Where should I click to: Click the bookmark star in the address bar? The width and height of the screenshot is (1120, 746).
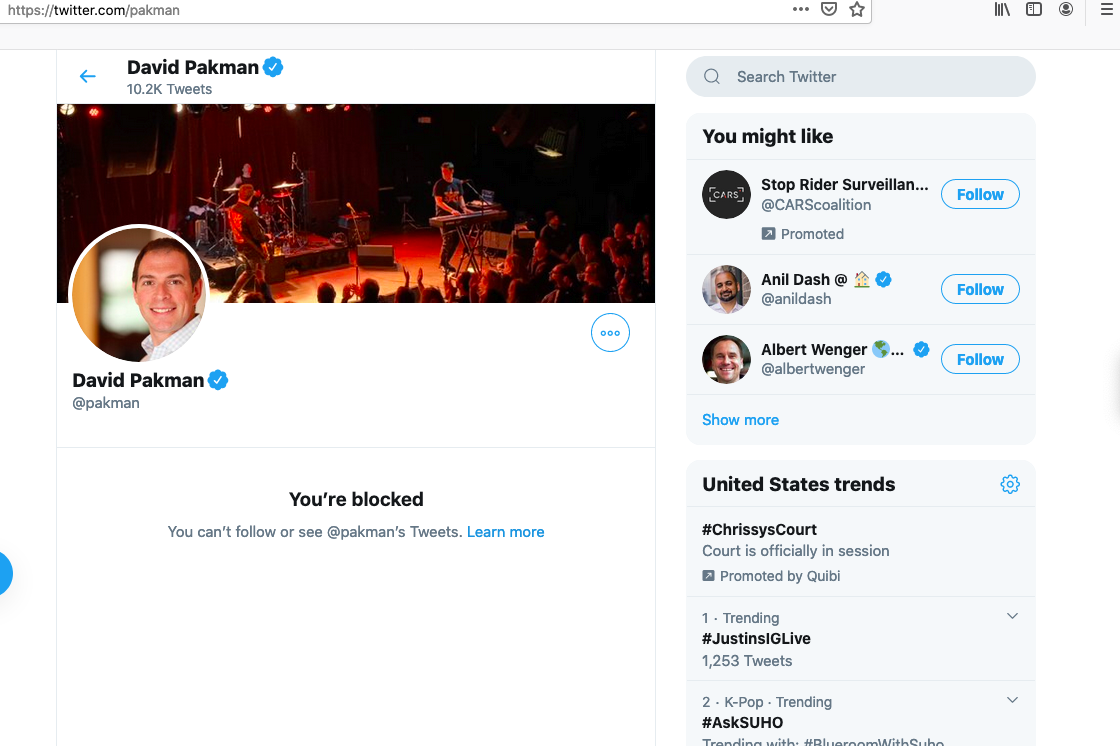point(856,9)
